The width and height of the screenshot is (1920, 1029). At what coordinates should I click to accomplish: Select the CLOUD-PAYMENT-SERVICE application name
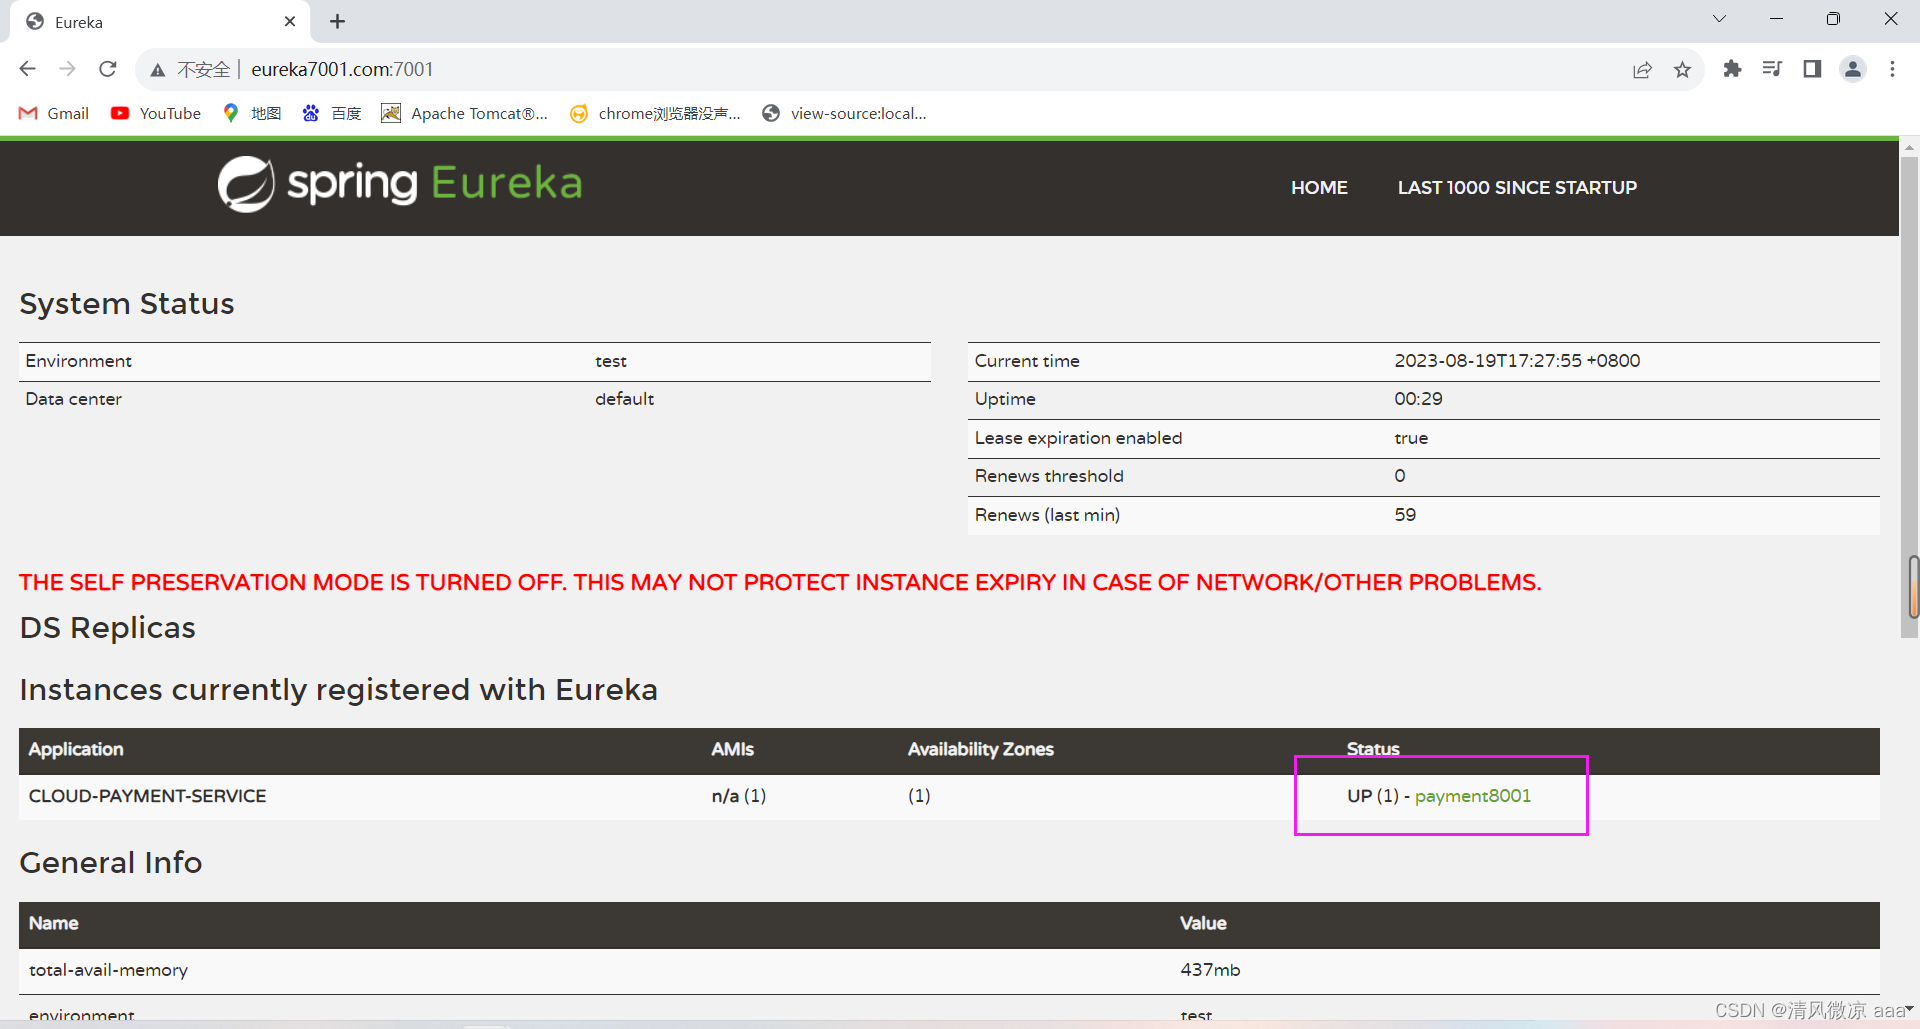click(148, 796)
